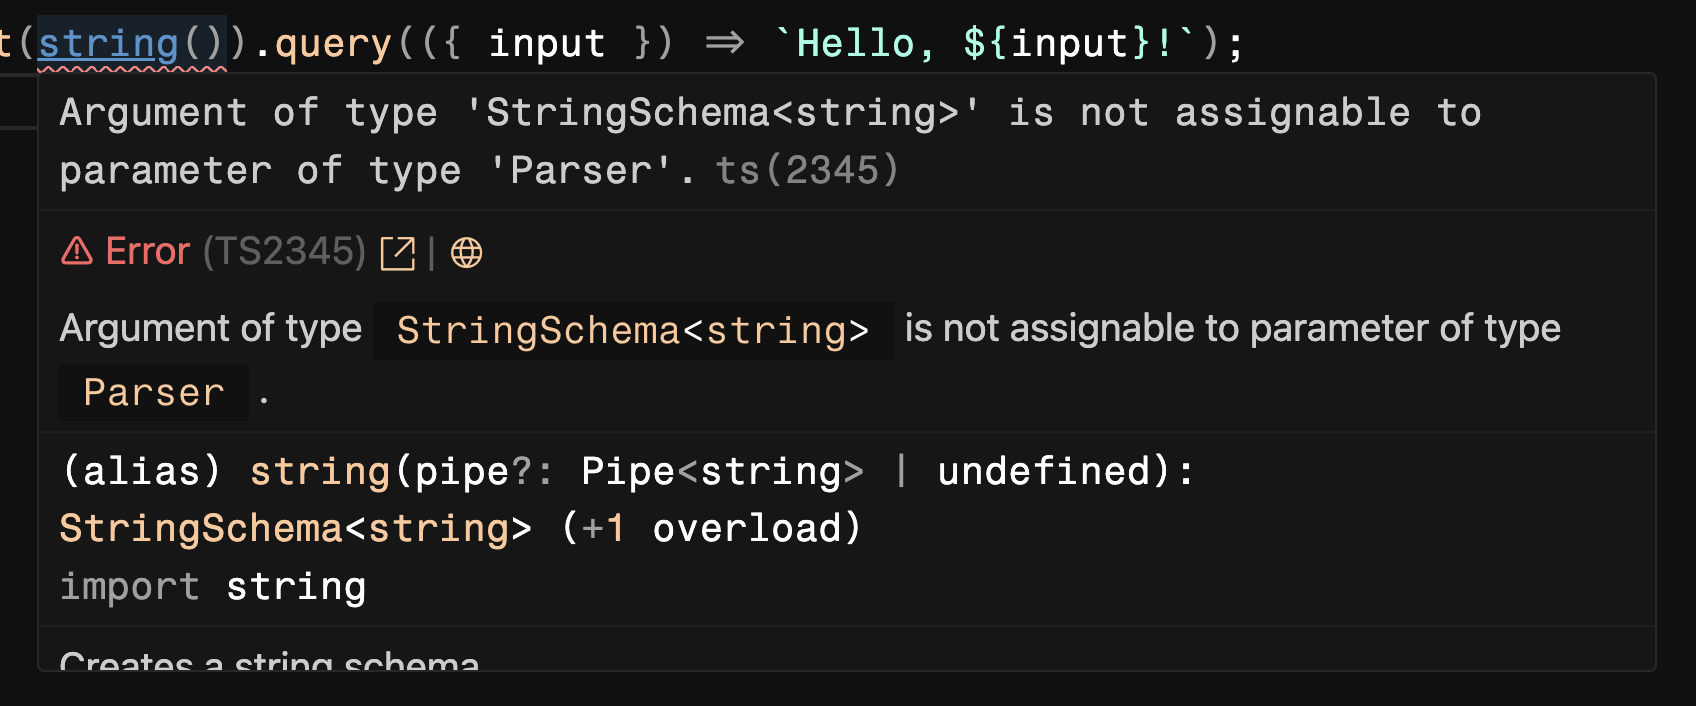Click the "(+1 overload)" text
Image resolution: width=1696 pixels, height=706 pixels.
(711, 529)
